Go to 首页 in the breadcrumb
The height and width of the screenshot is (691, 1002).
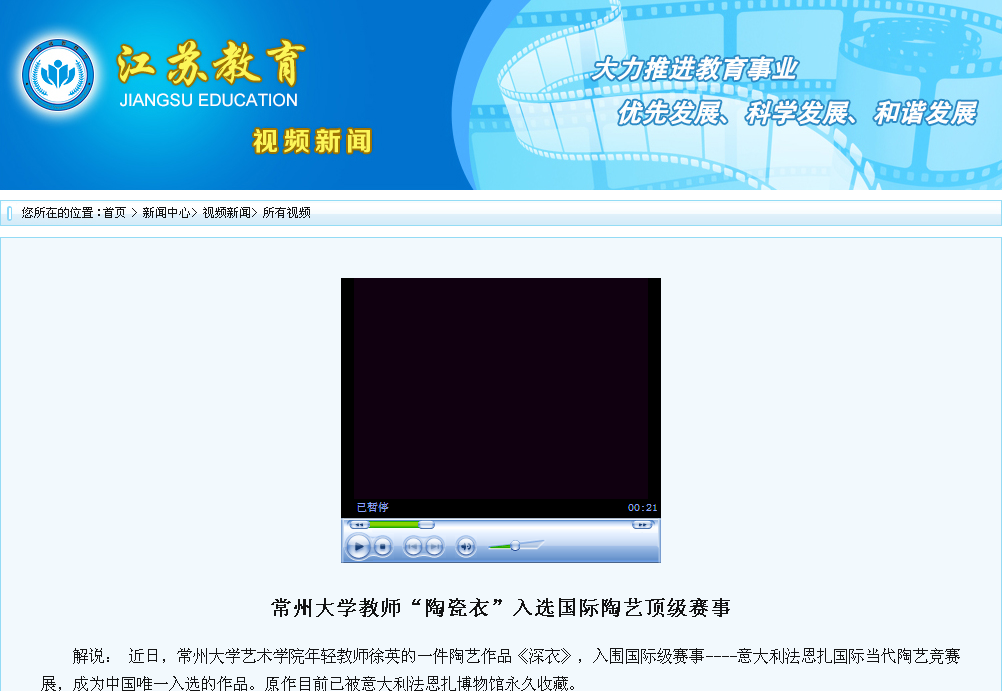click(x=115, y=213)
